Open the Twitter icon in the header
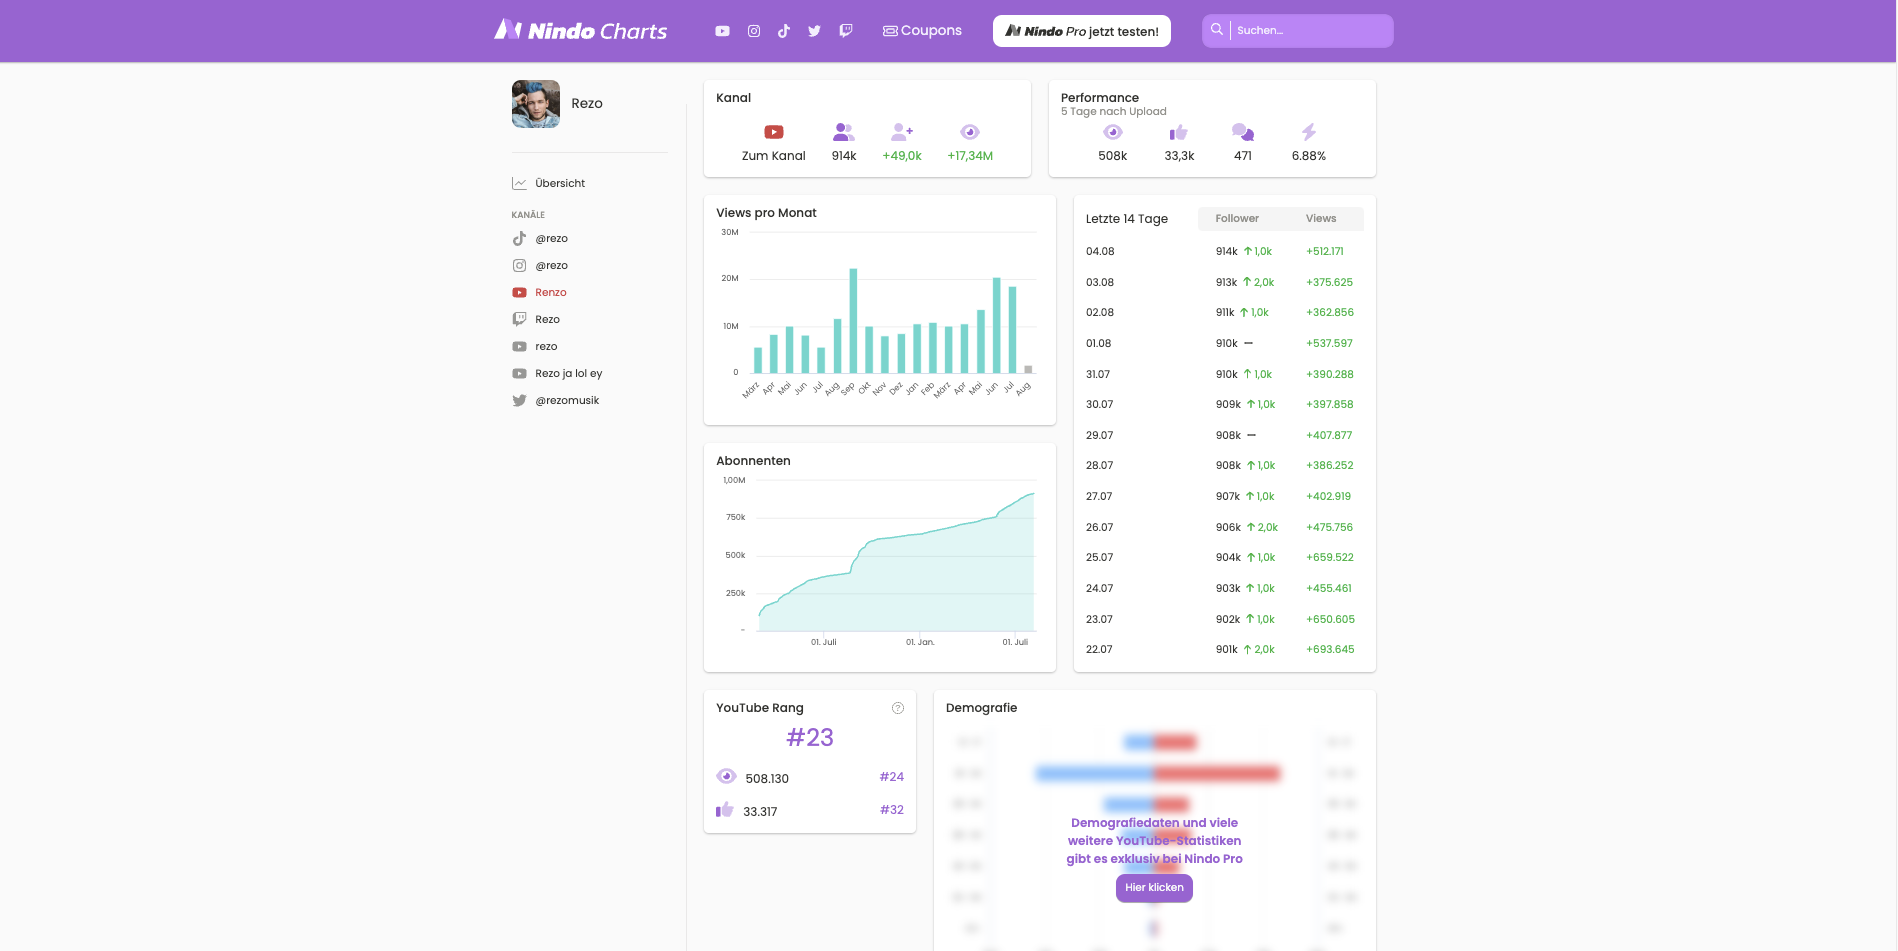Screen dimensions: 1898x951 tap(814, 31)
